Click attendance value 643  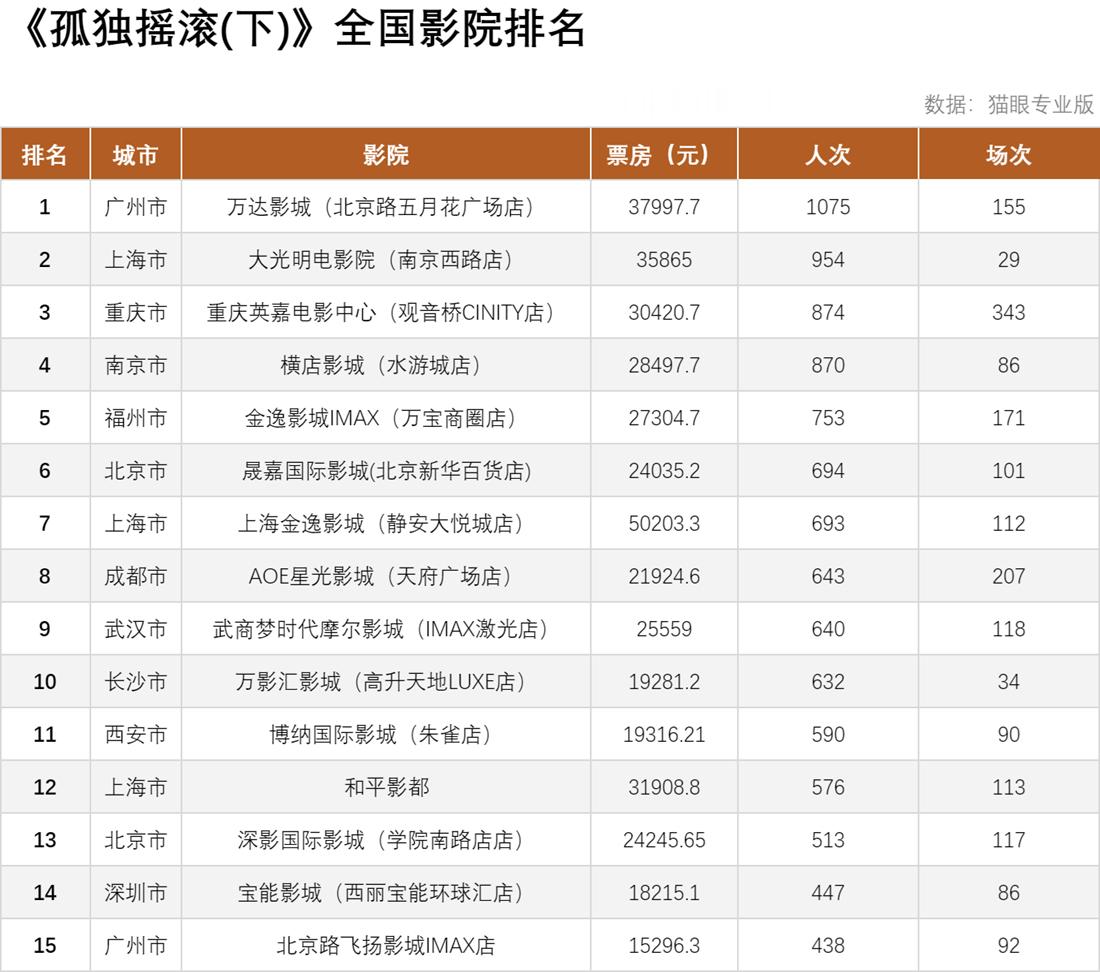(828, 576)
